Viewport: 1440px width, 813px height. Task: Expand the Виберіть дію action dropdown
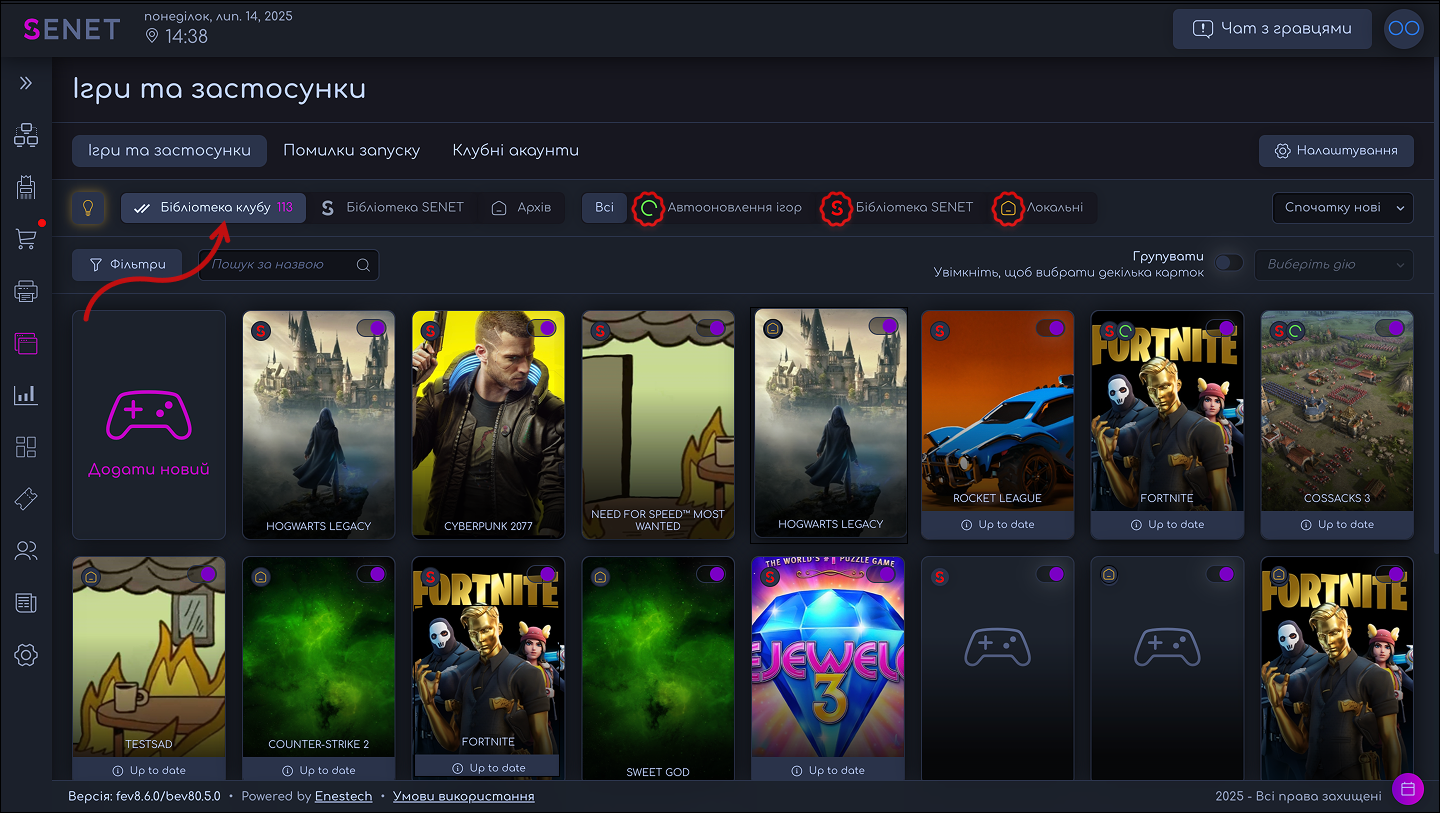(1334, 265)
